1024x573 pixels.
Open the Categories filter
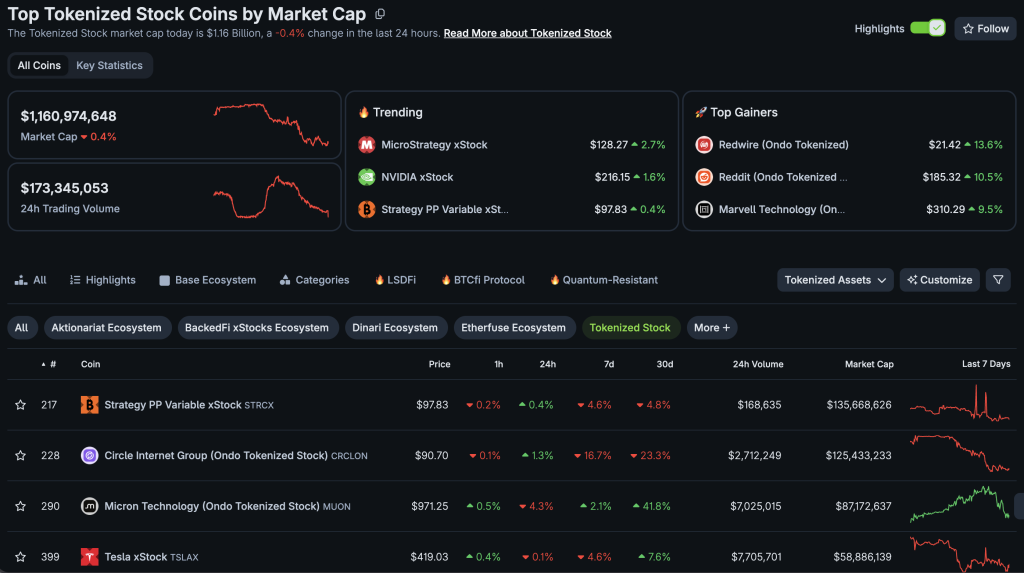pos(314,280)
